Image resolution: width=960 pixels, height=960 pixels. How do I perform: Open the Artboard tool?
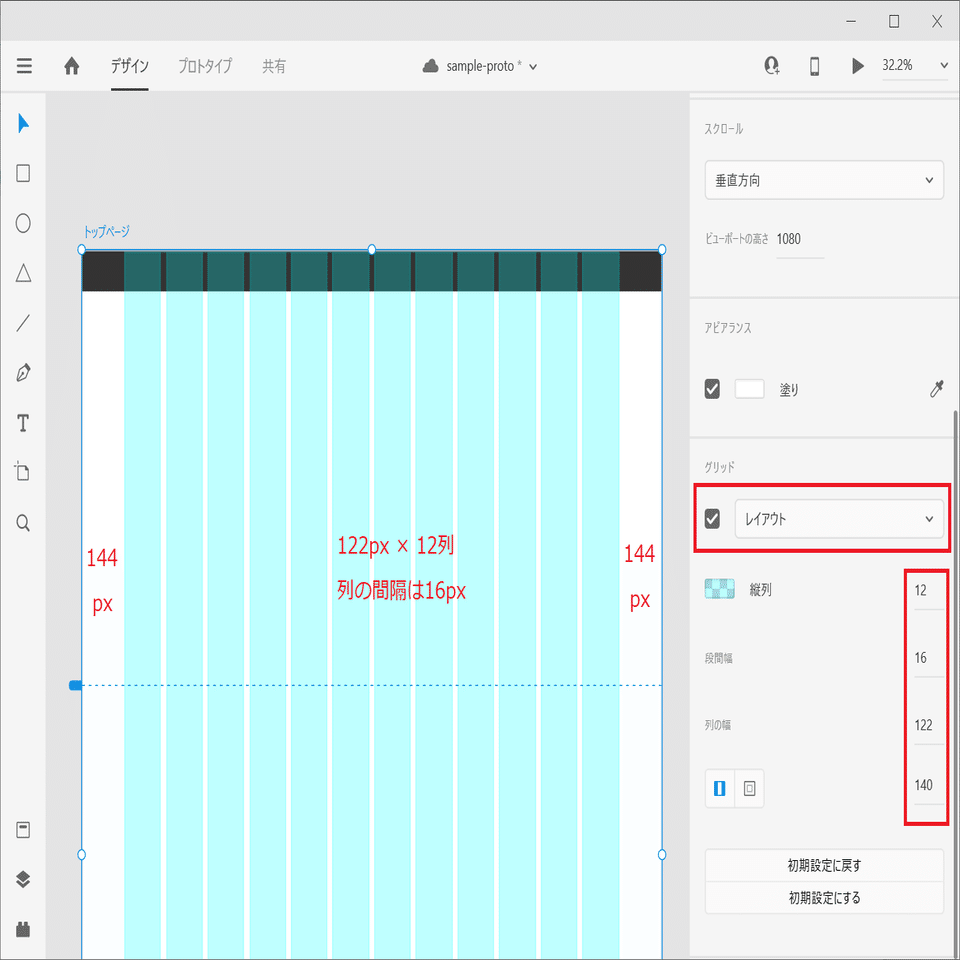coord(22,473)
